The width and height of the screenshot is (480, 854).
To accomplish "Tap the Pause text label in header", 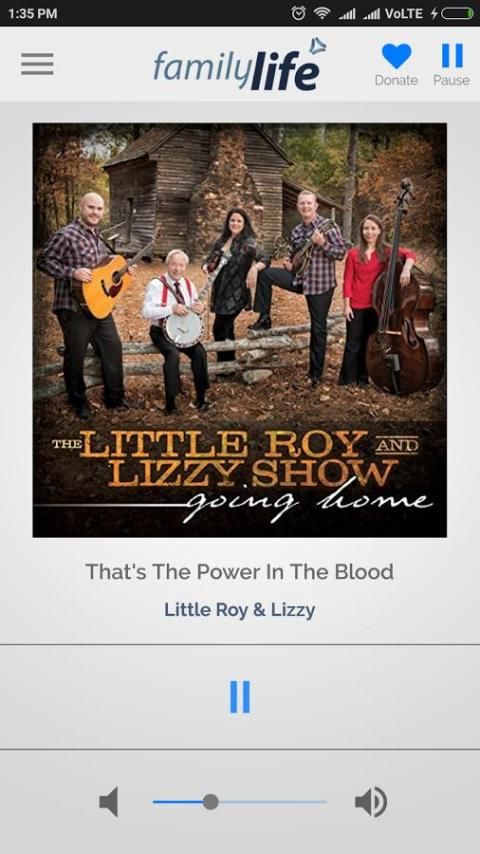I will pyautogui.click(x=451, y=80).
